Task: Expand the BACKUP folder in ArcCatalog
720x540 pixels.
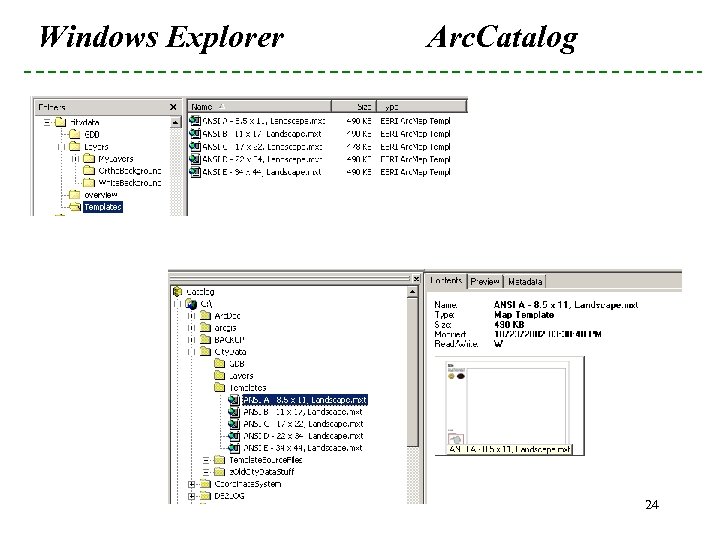Action: point(191,340)
